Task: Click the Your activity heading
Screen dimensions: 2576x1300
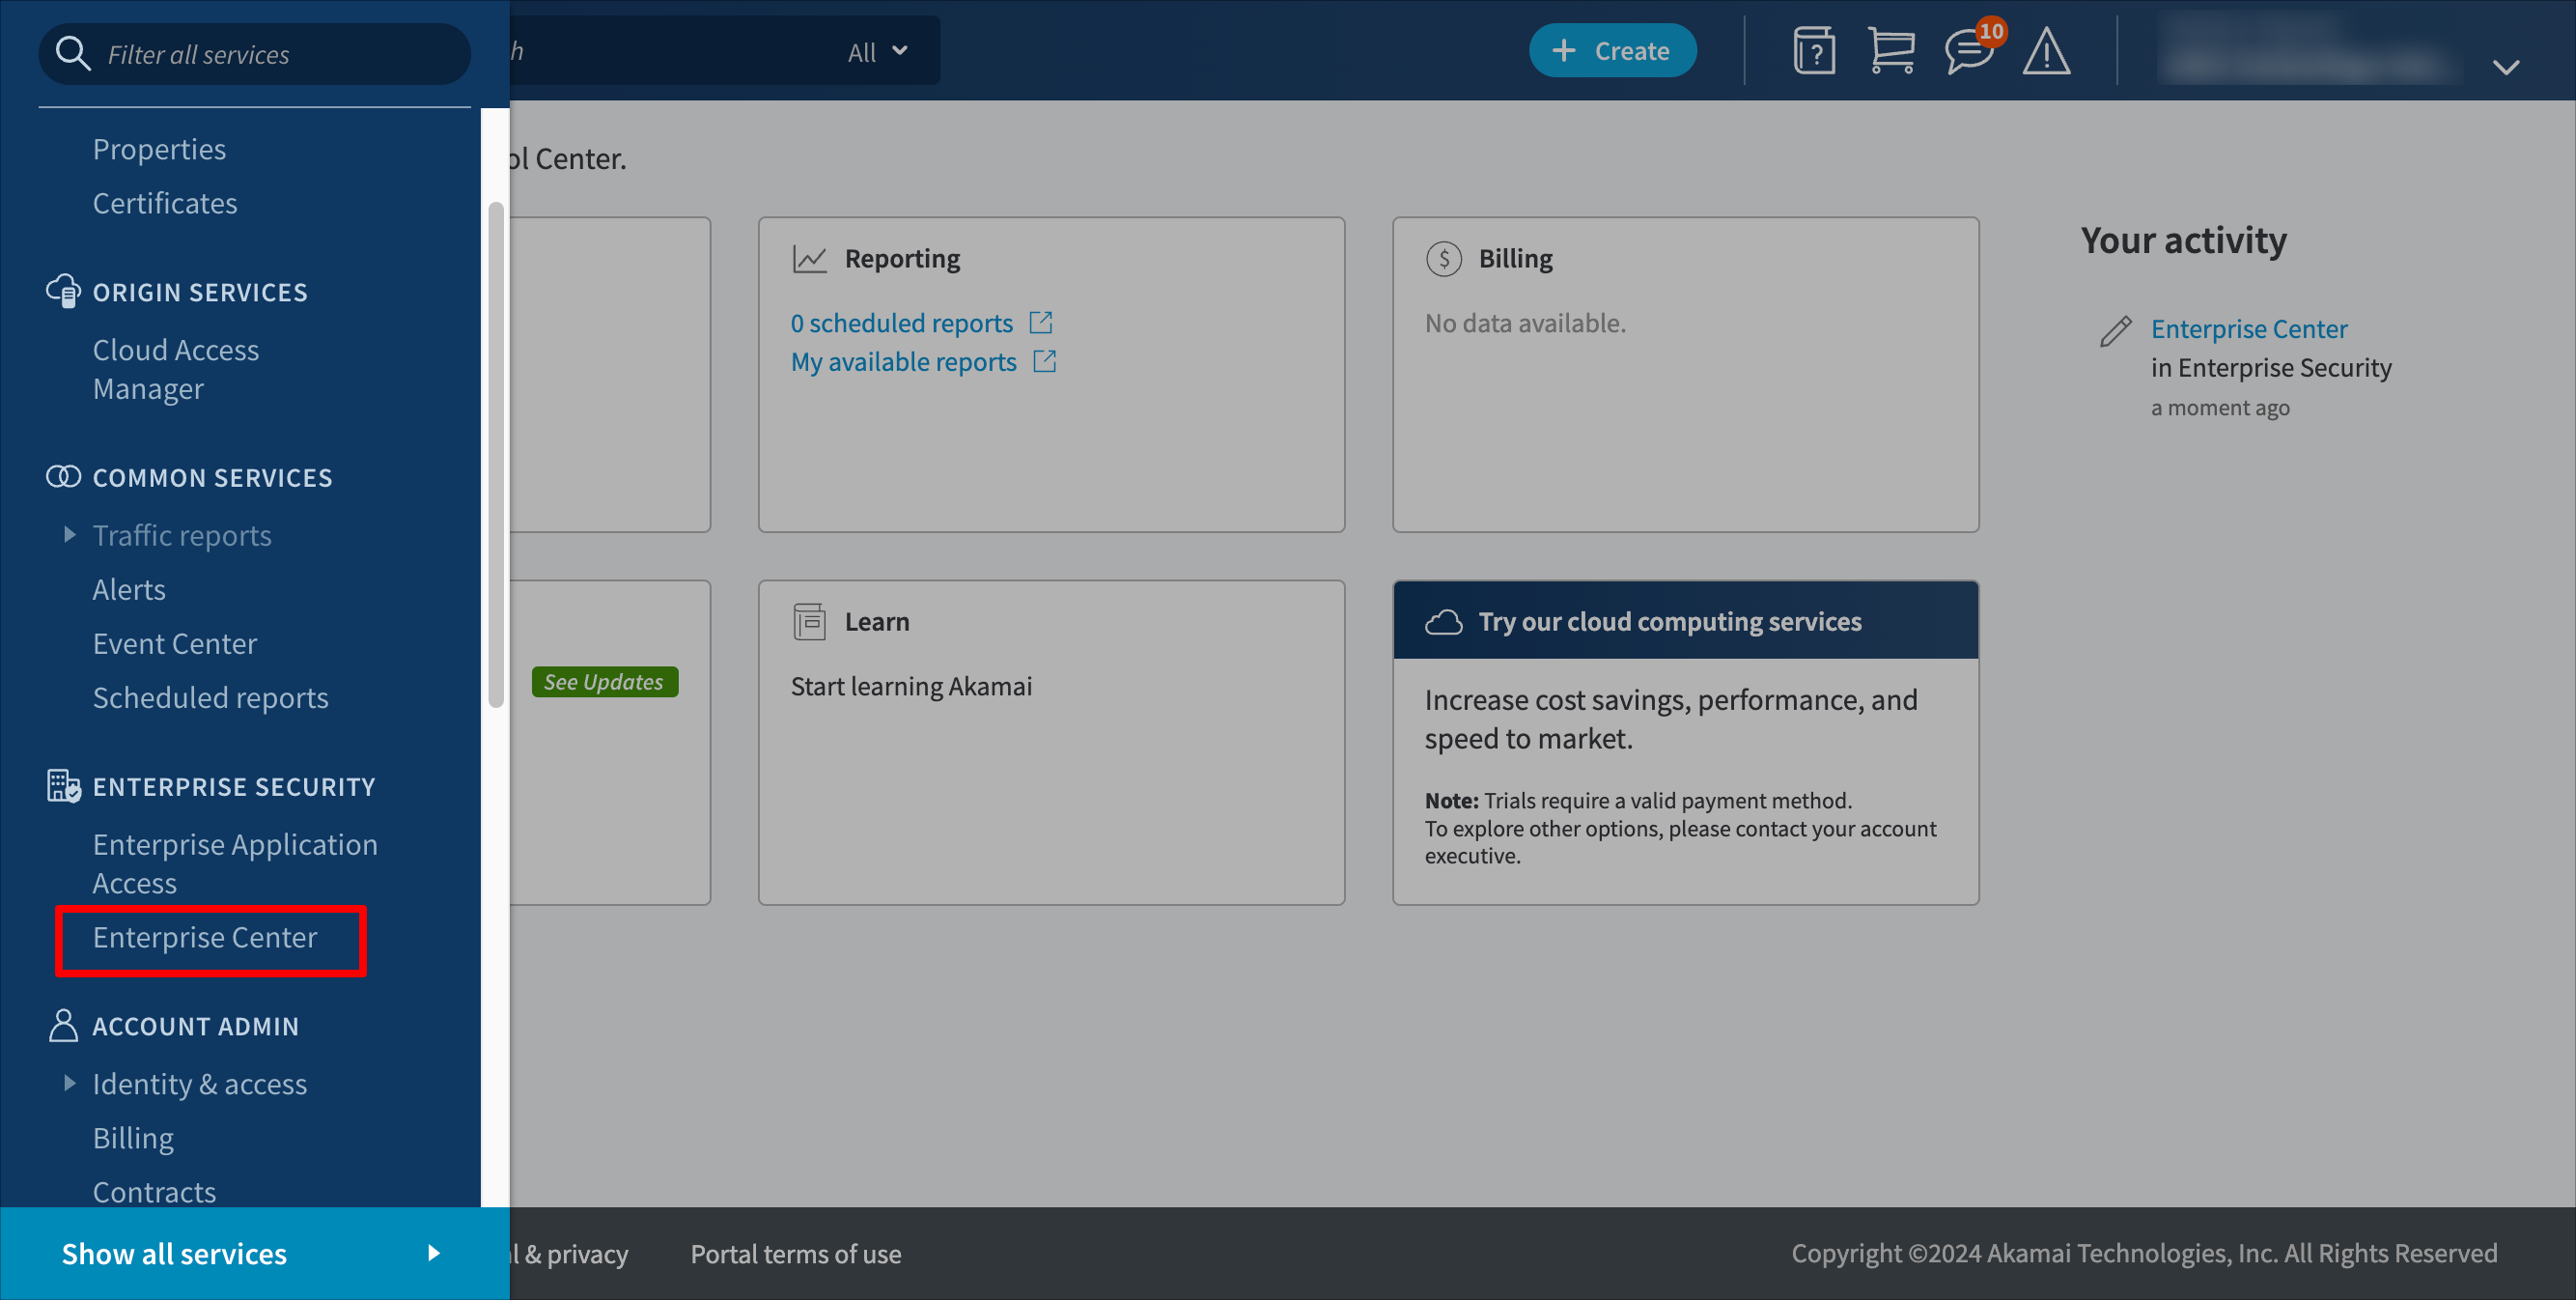Action: click(2183, 240)
